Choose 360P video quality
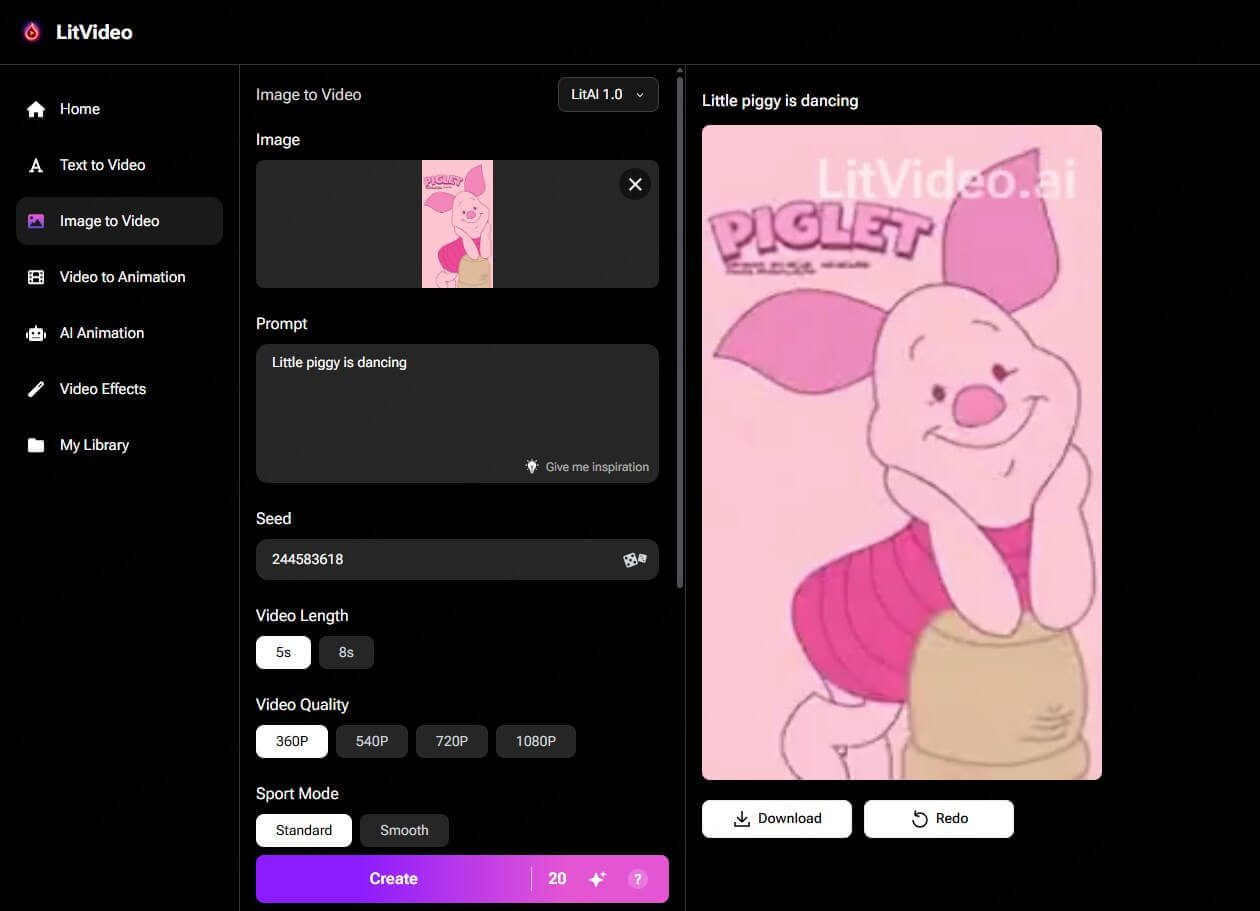This screenshot has width=1260, height=911. click(292, 741)
